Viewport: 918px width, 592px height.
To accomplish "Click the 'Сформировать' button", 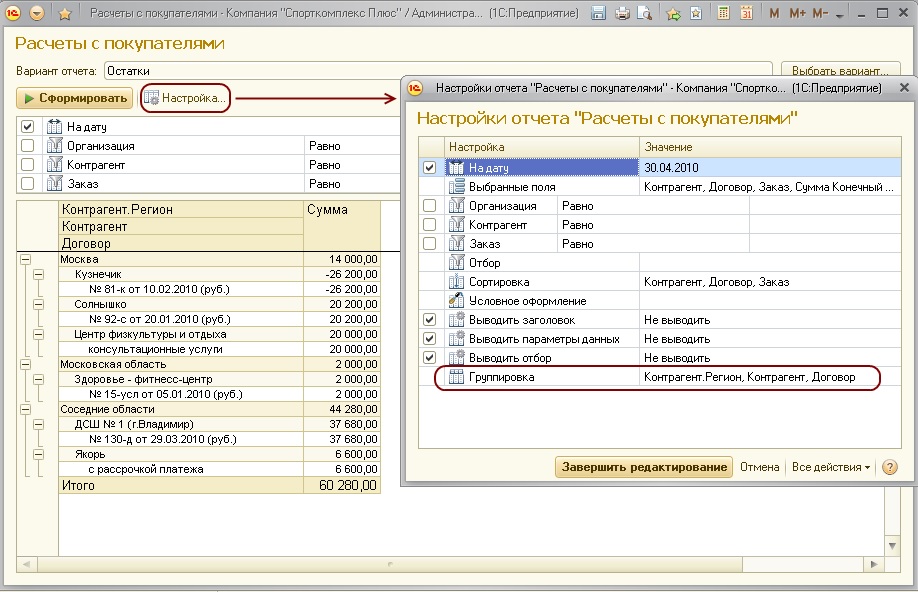I will pos(74,98).
